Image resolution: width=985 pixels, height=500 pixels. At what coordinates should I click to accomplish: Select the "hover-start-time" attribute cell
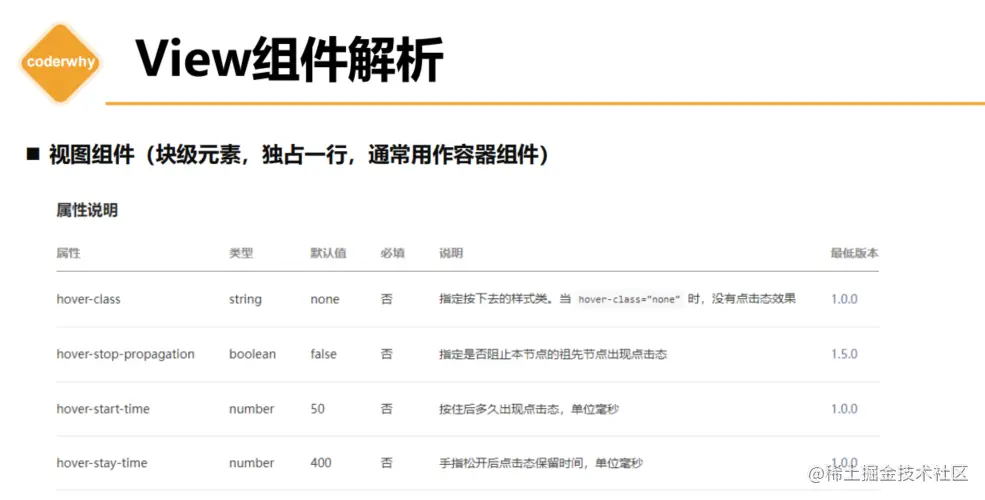pyautogui.click(x=103, y=409)
